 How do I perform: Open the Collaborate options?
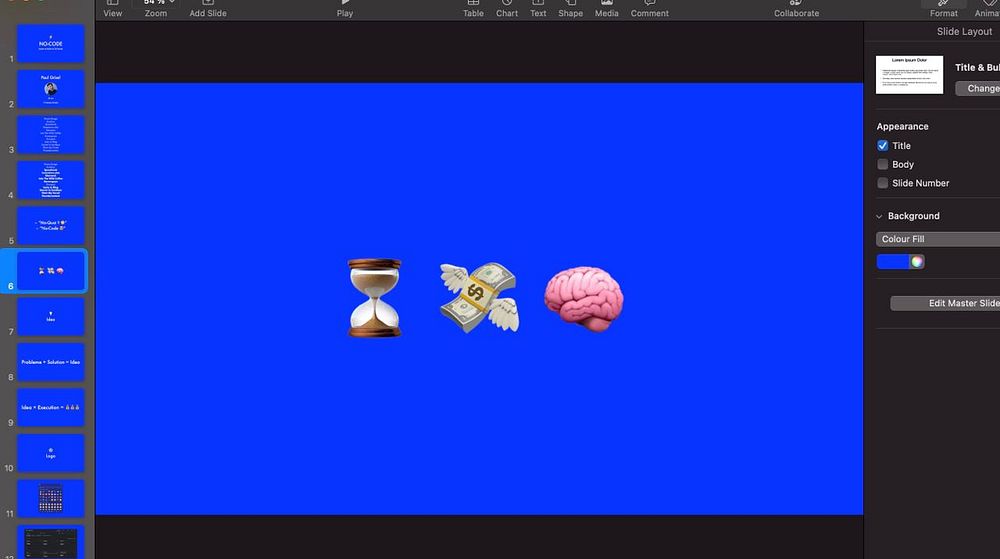[797, 8]
